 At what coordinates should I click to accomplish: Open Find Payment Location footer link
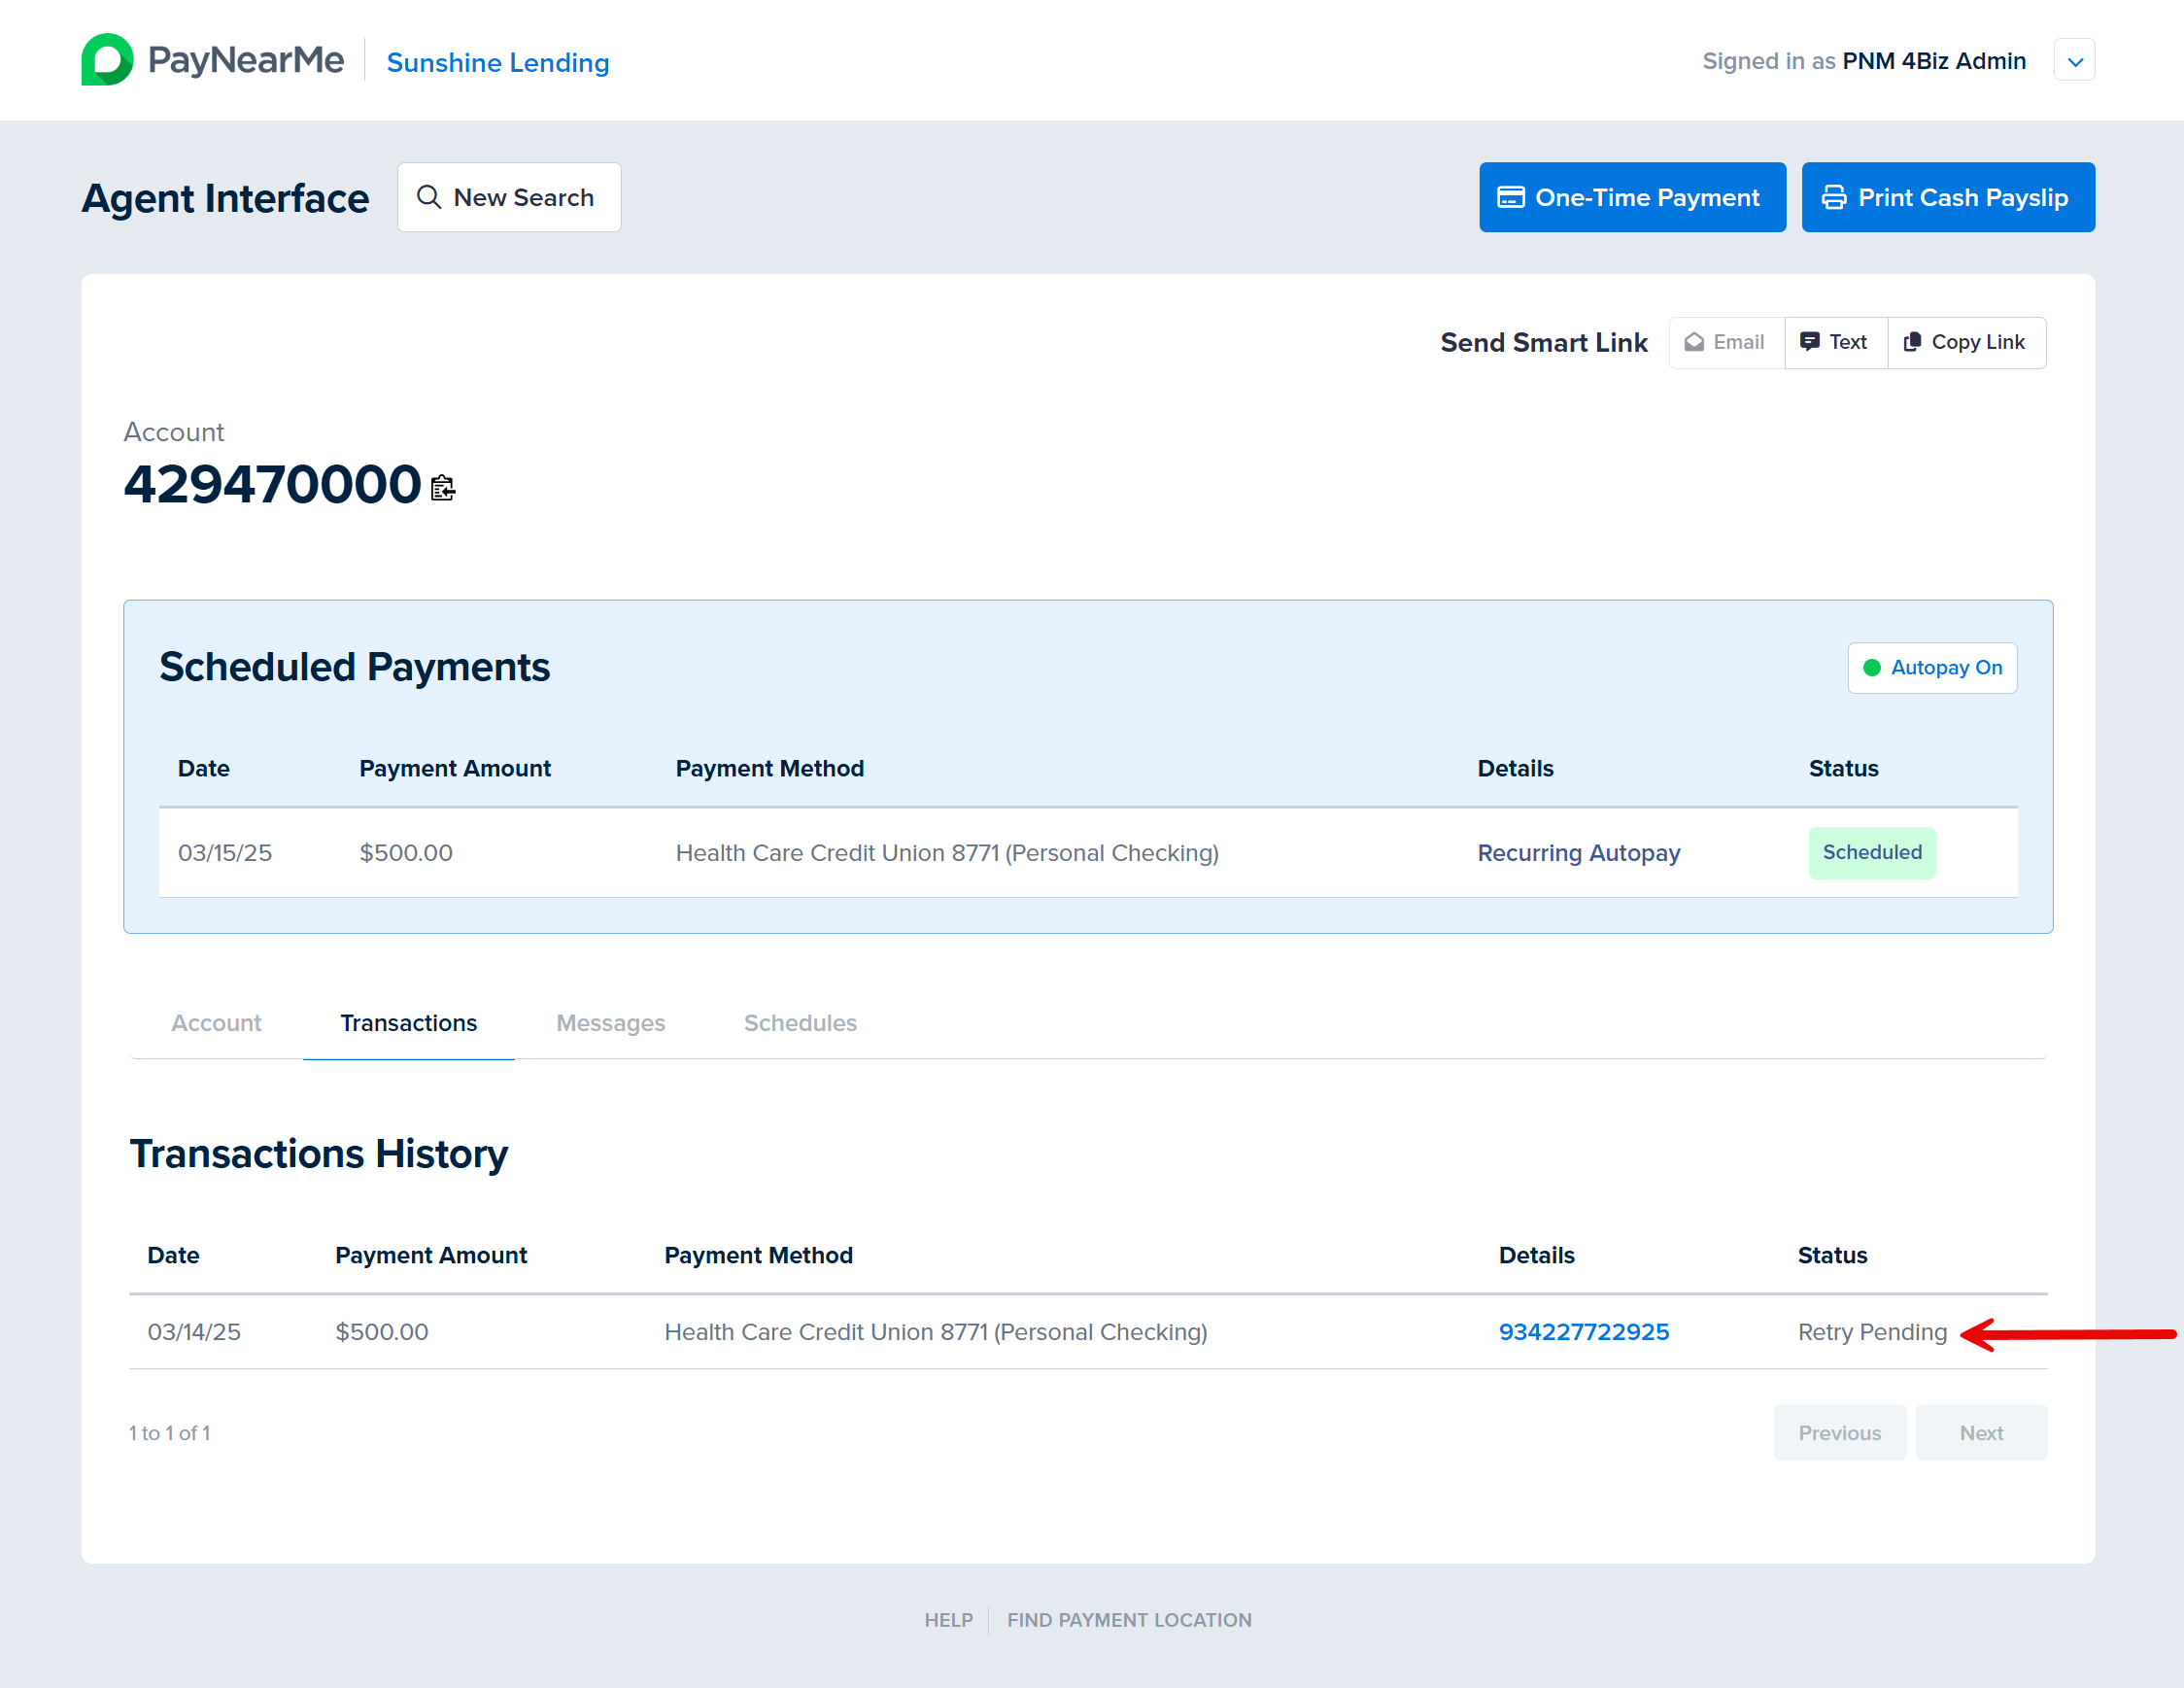1129,1620
